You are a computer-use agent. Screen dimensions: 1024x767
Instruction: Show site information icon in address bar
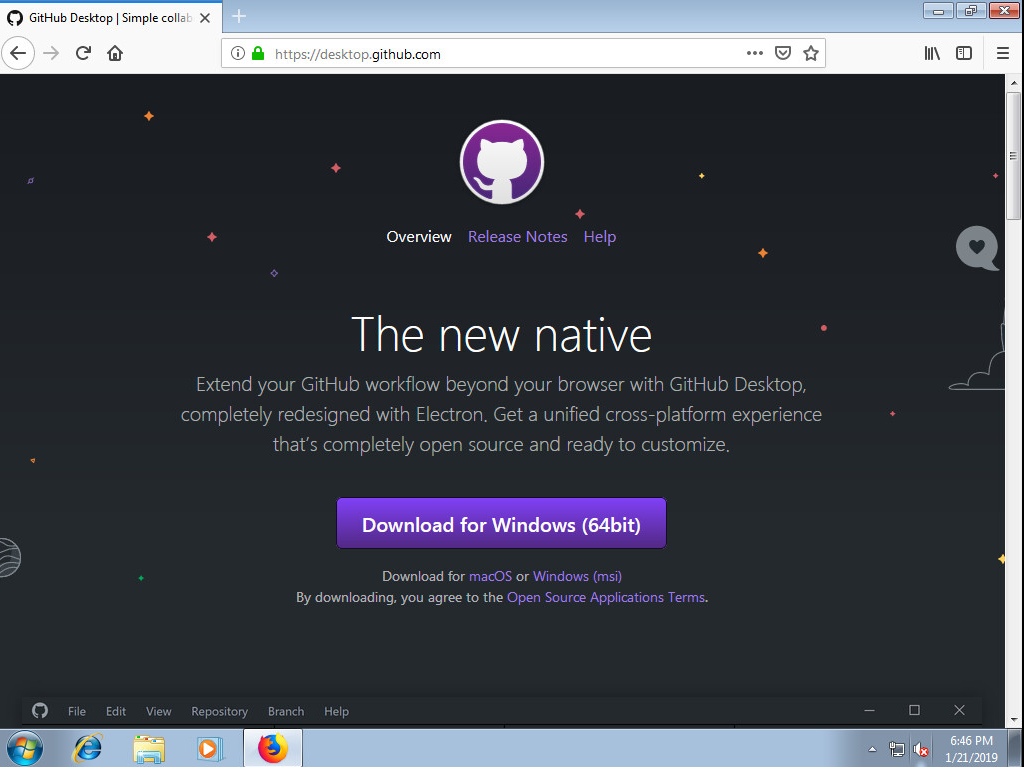pos(238,54)
